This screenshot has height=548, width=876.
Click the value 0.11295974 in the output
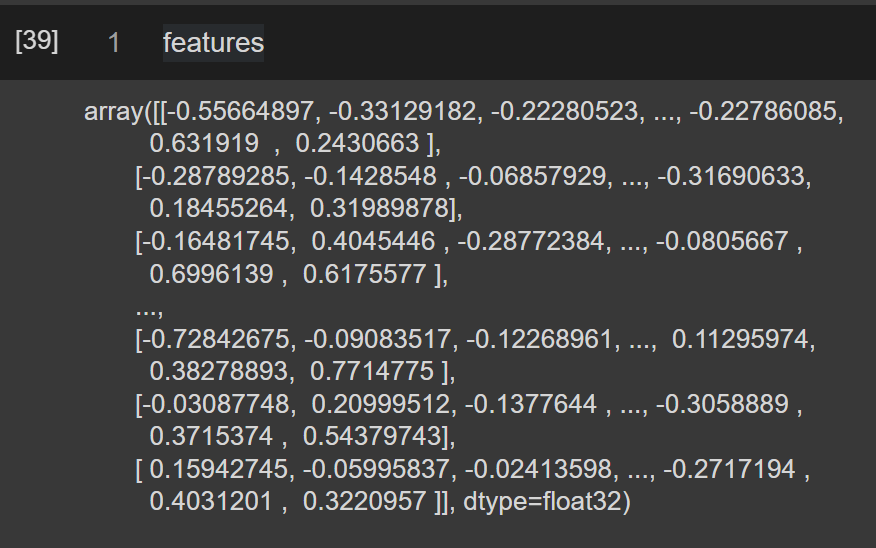point(741,339)
